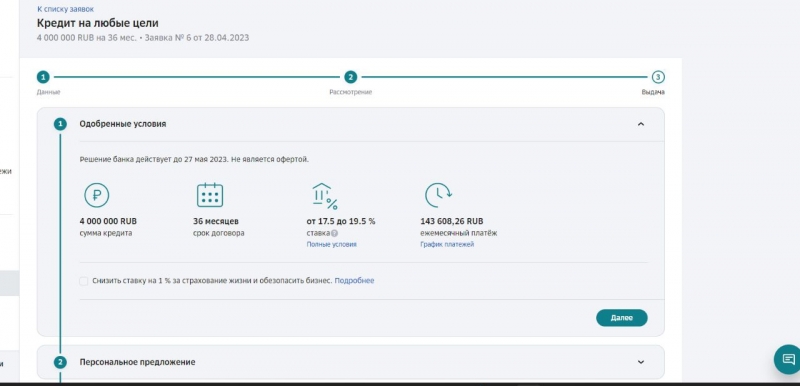Viewport: 800px width, 386px height.
Task: Select step 2 Рассмотрение in progress bar
Action: pos(350,78)
